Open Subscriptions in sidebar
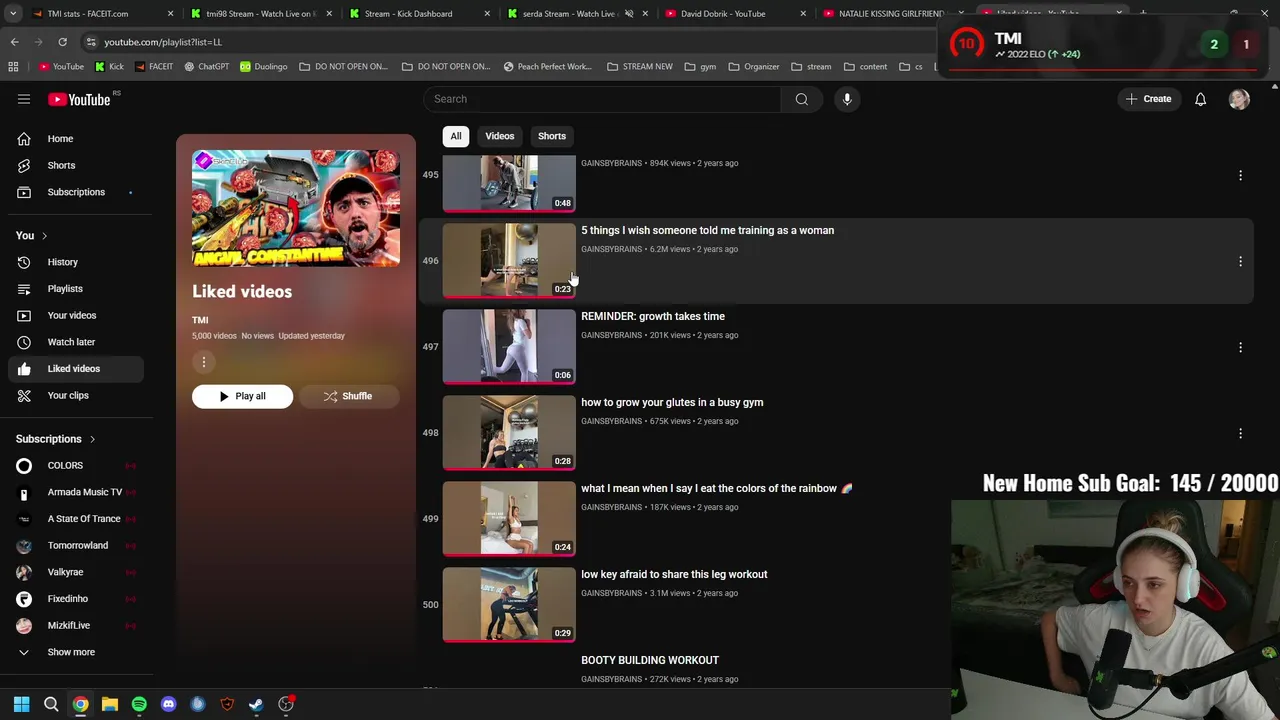This screenshot has height=720, width=1280. pos(76,192)
